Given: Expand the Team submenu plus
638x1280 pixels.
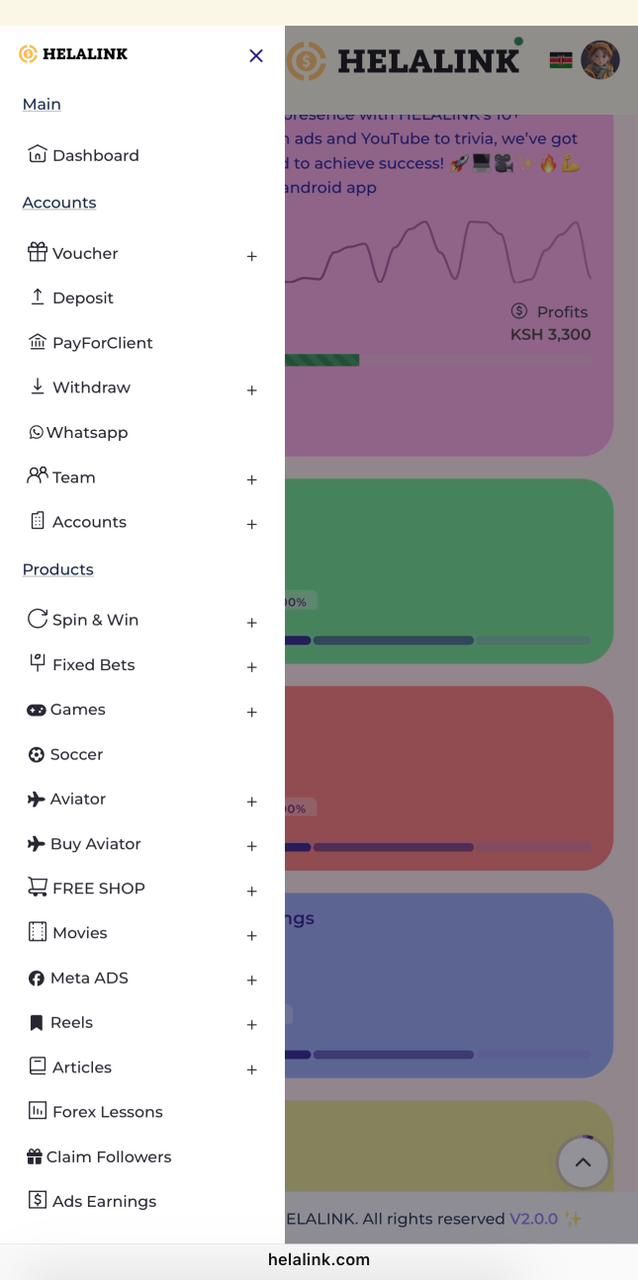Looking at the screenshot, I should coord(252,480).
